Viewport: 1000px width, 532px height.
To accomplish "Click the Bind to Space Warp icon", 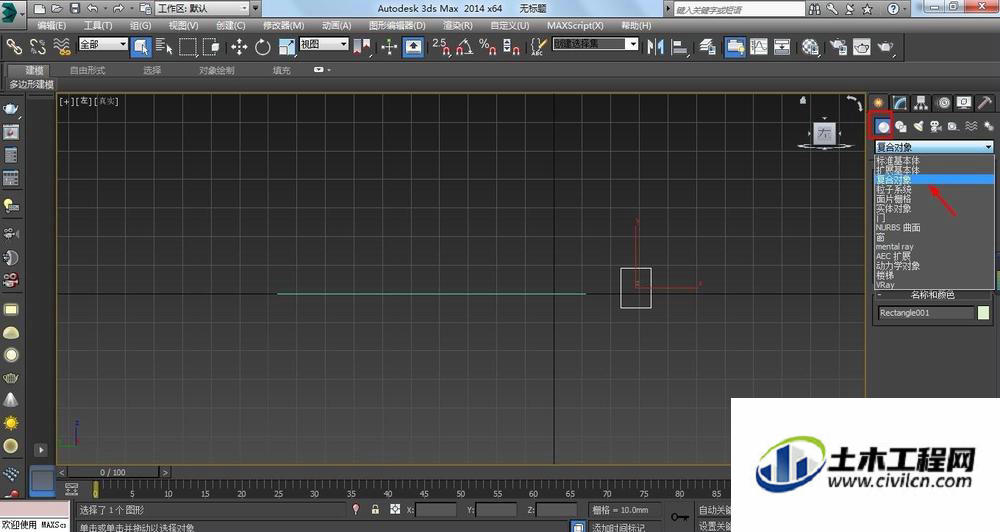I will tap(62, 47).
